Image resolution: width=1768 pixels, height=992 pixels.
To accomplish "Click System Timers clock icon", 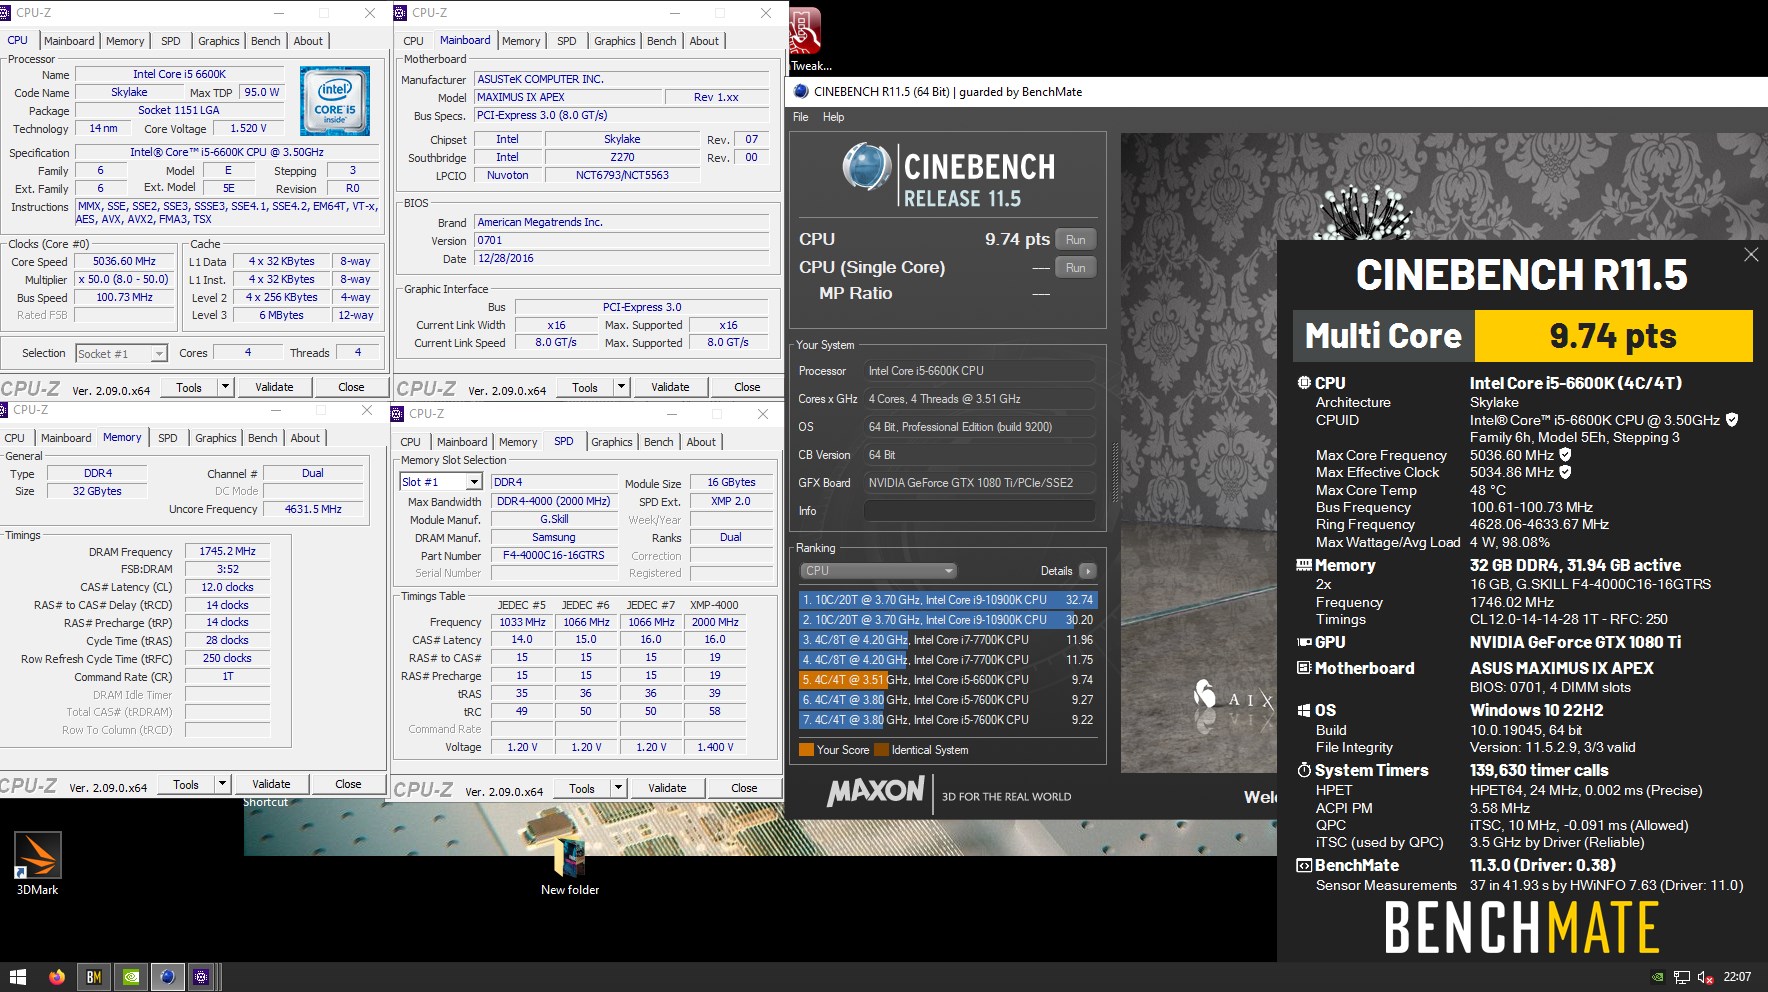I will (x=1304, y=770).
